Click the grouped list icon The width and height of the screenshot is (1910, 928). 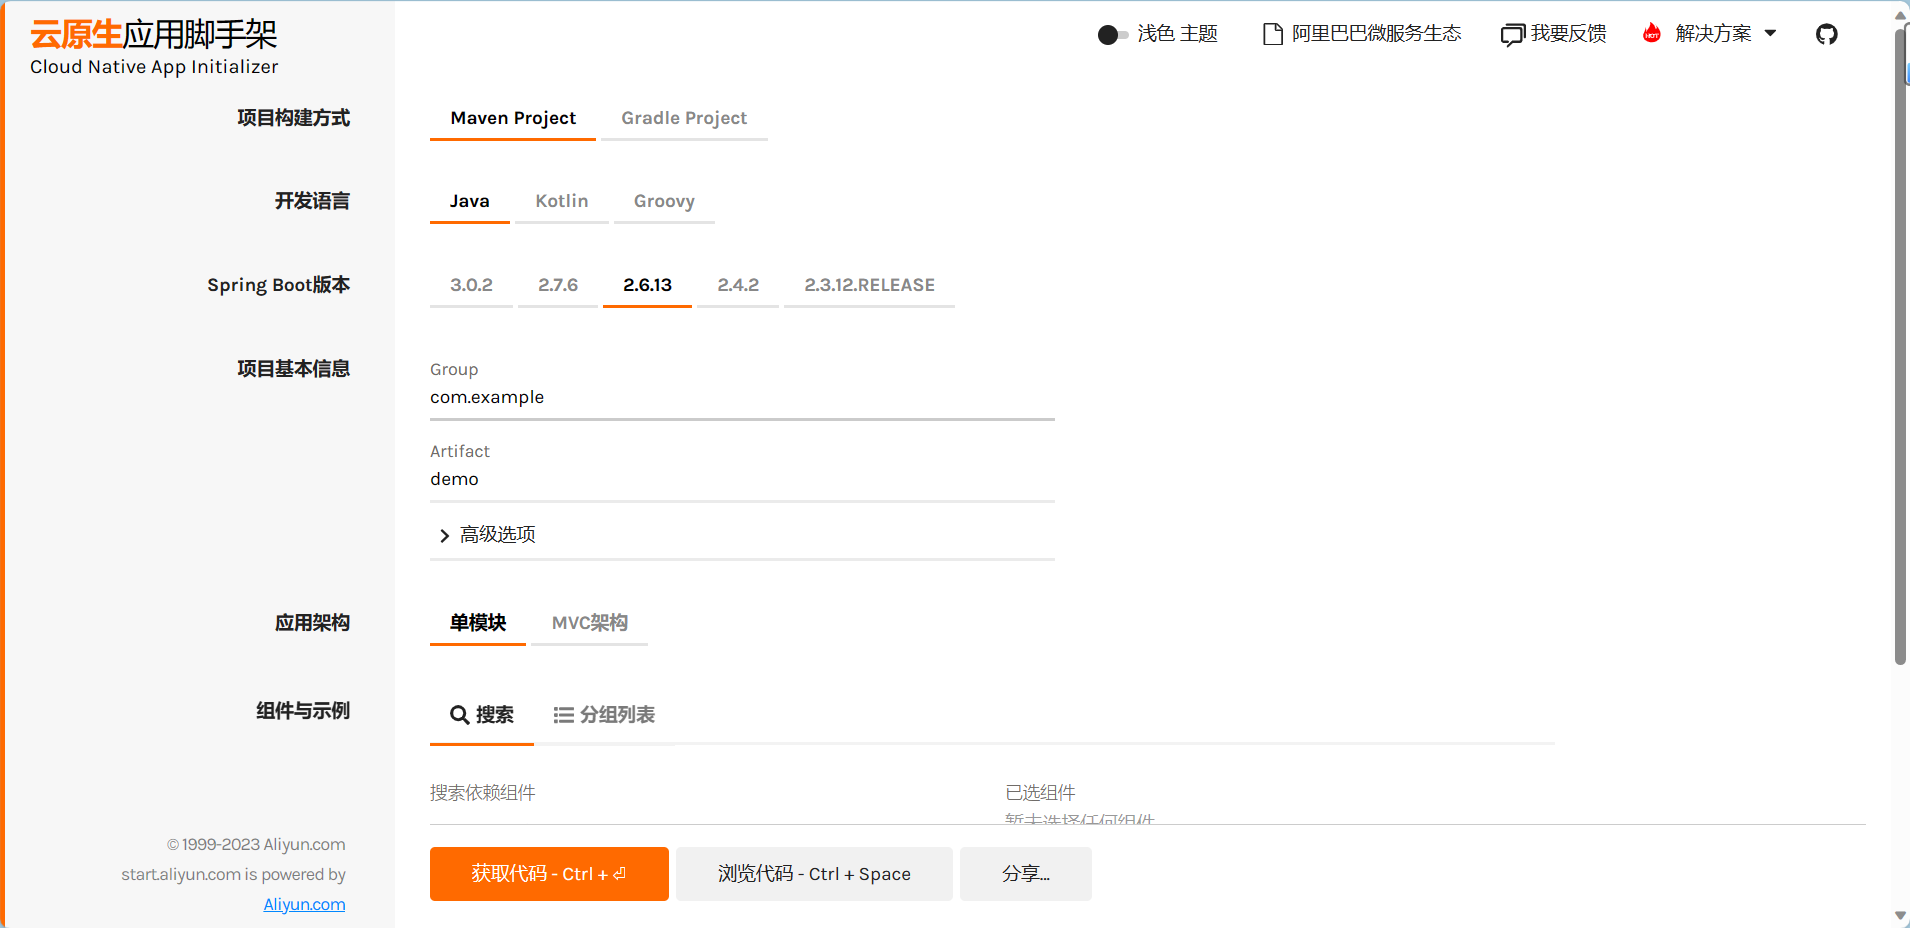(564, 715)
